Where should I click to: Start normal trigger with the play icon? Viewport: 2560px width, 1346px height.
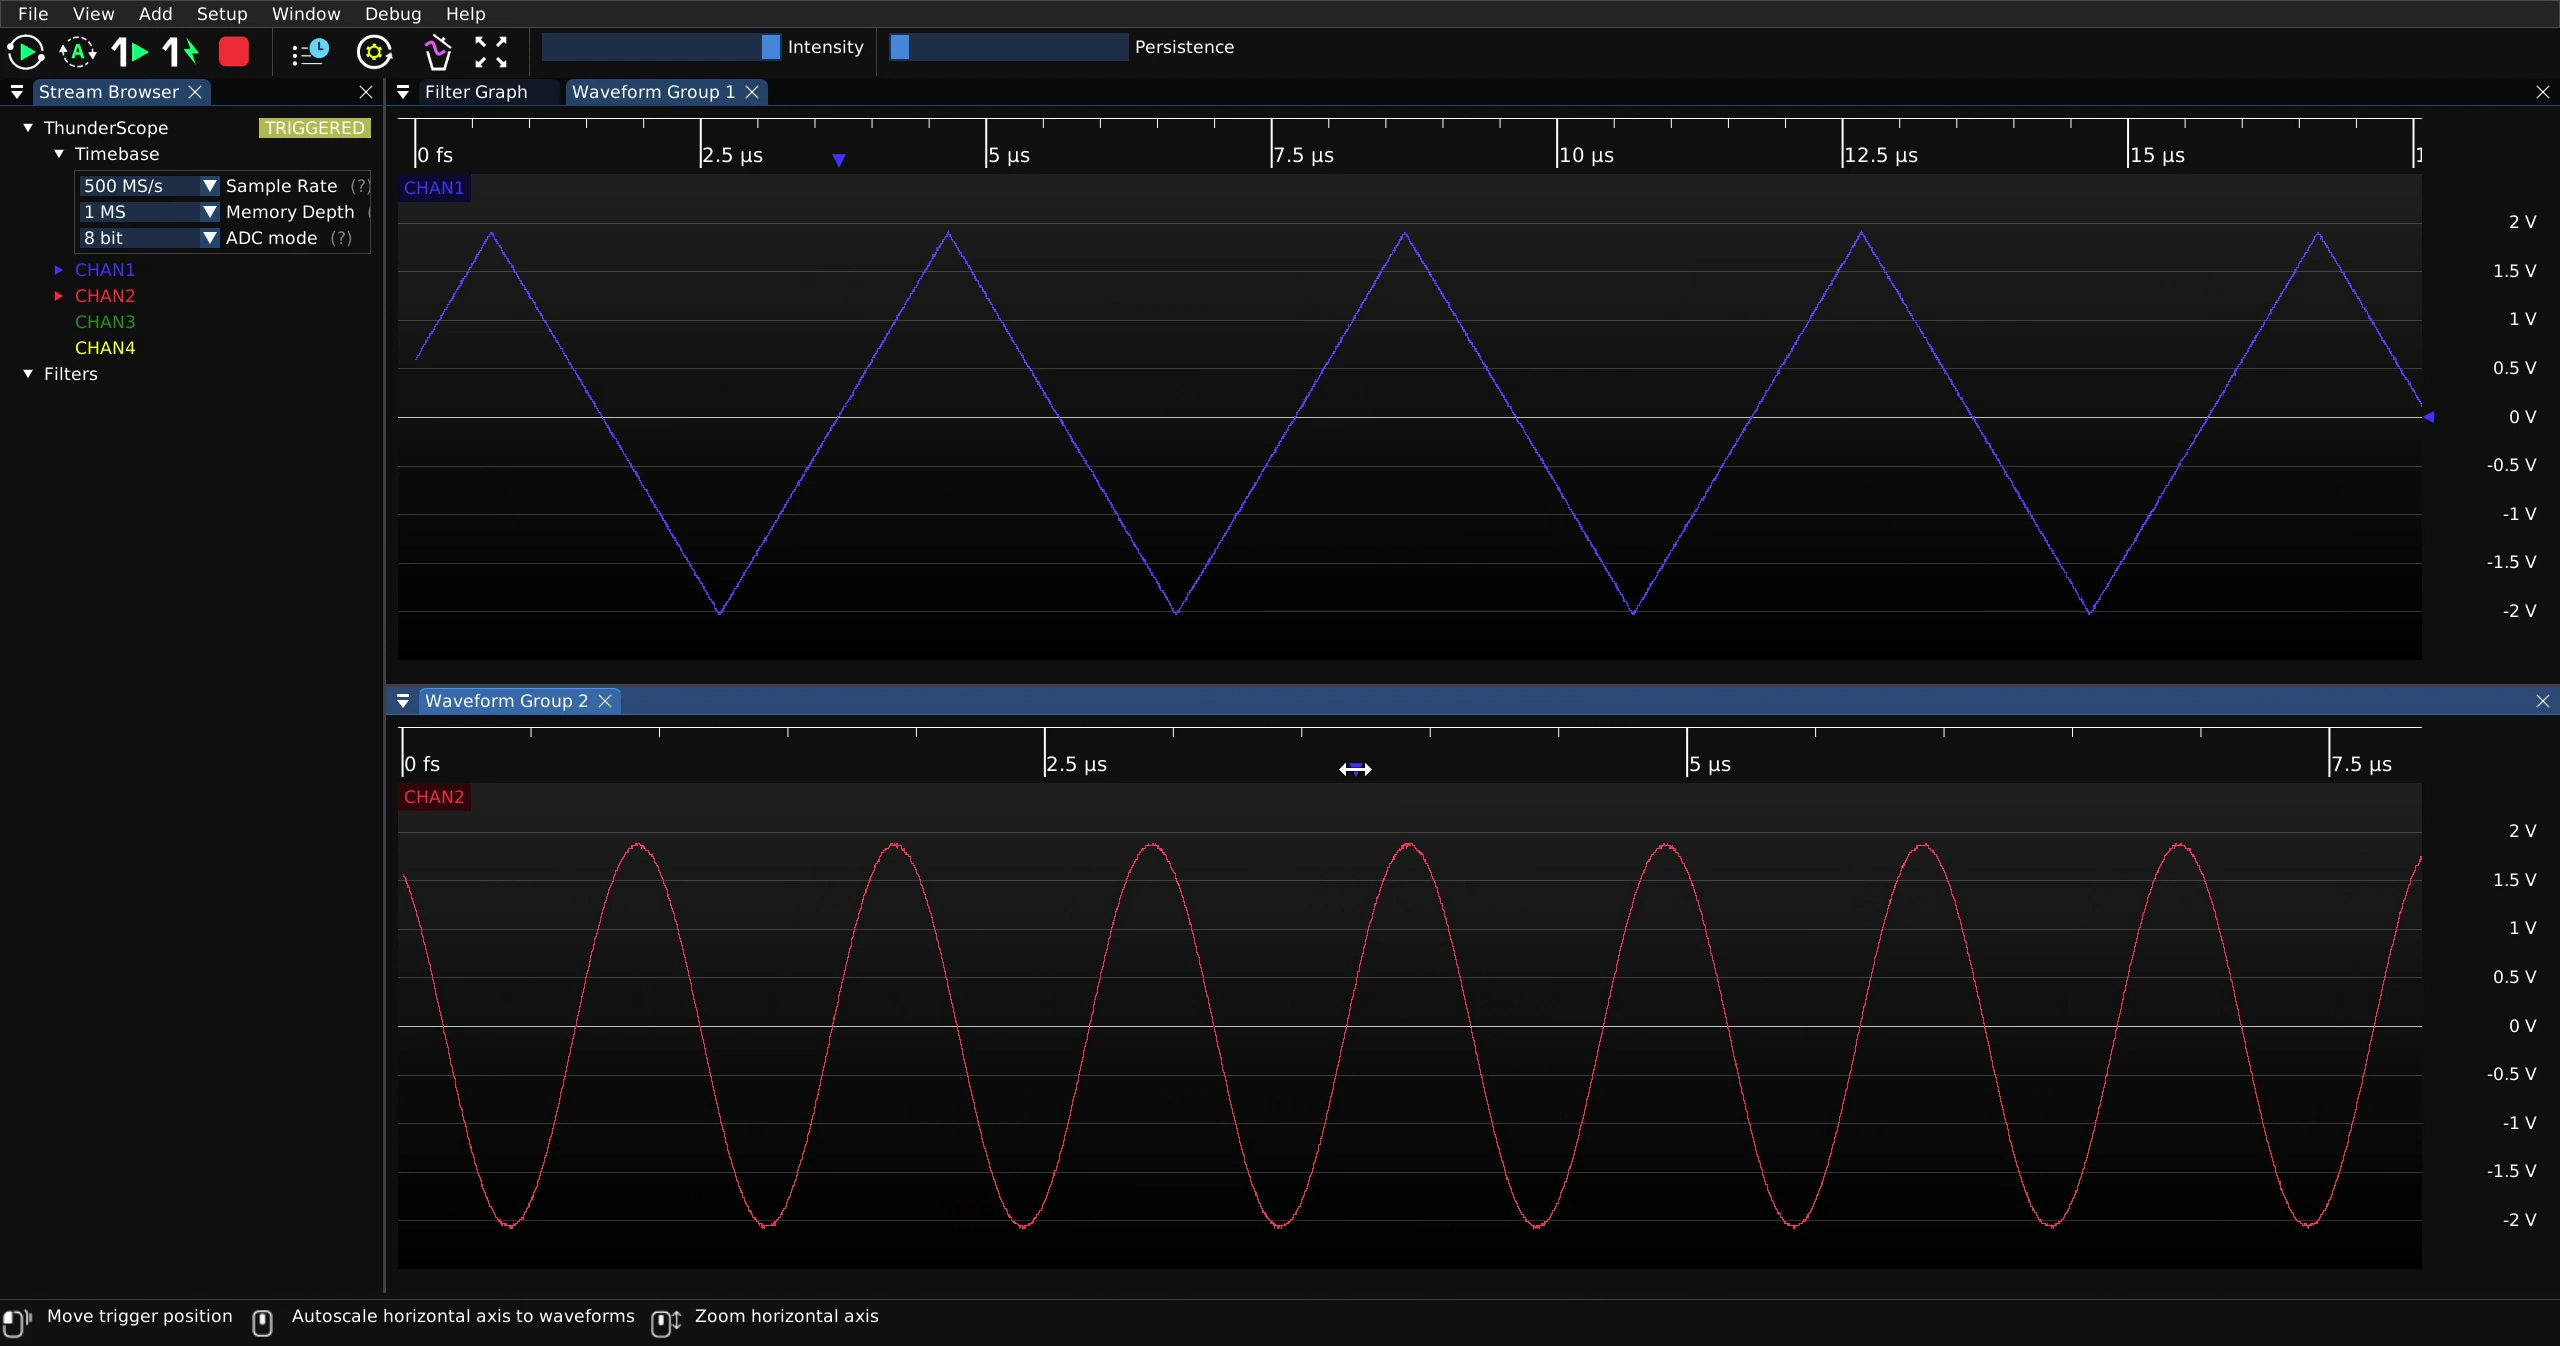pyautogui.click(x=25, y=52)
